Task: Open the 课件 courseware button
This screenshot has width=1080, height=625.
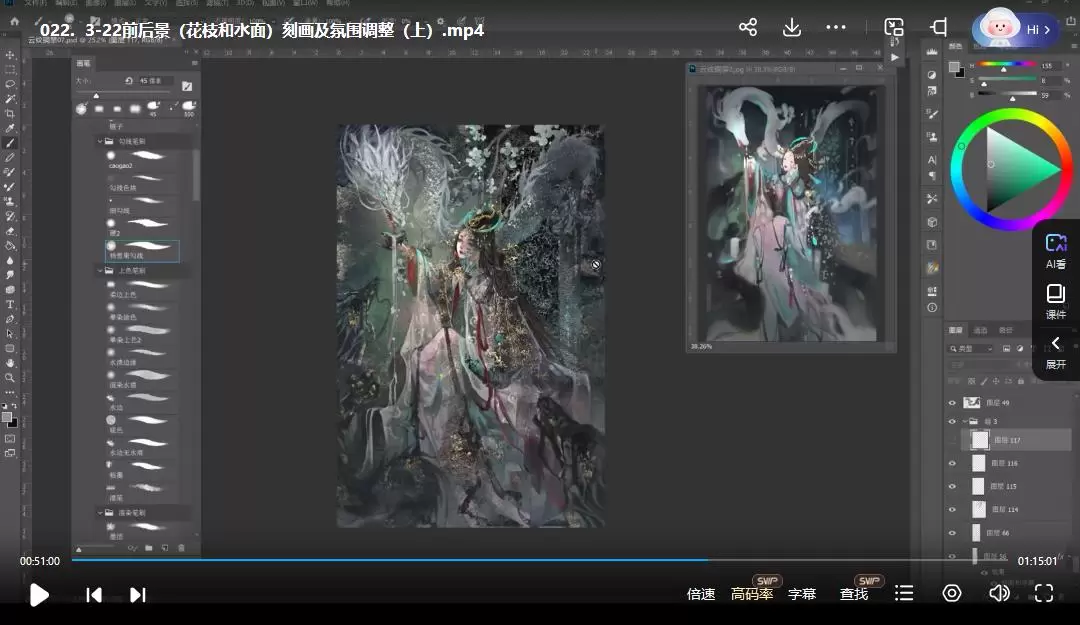Action: click(x=1056, y=302)
